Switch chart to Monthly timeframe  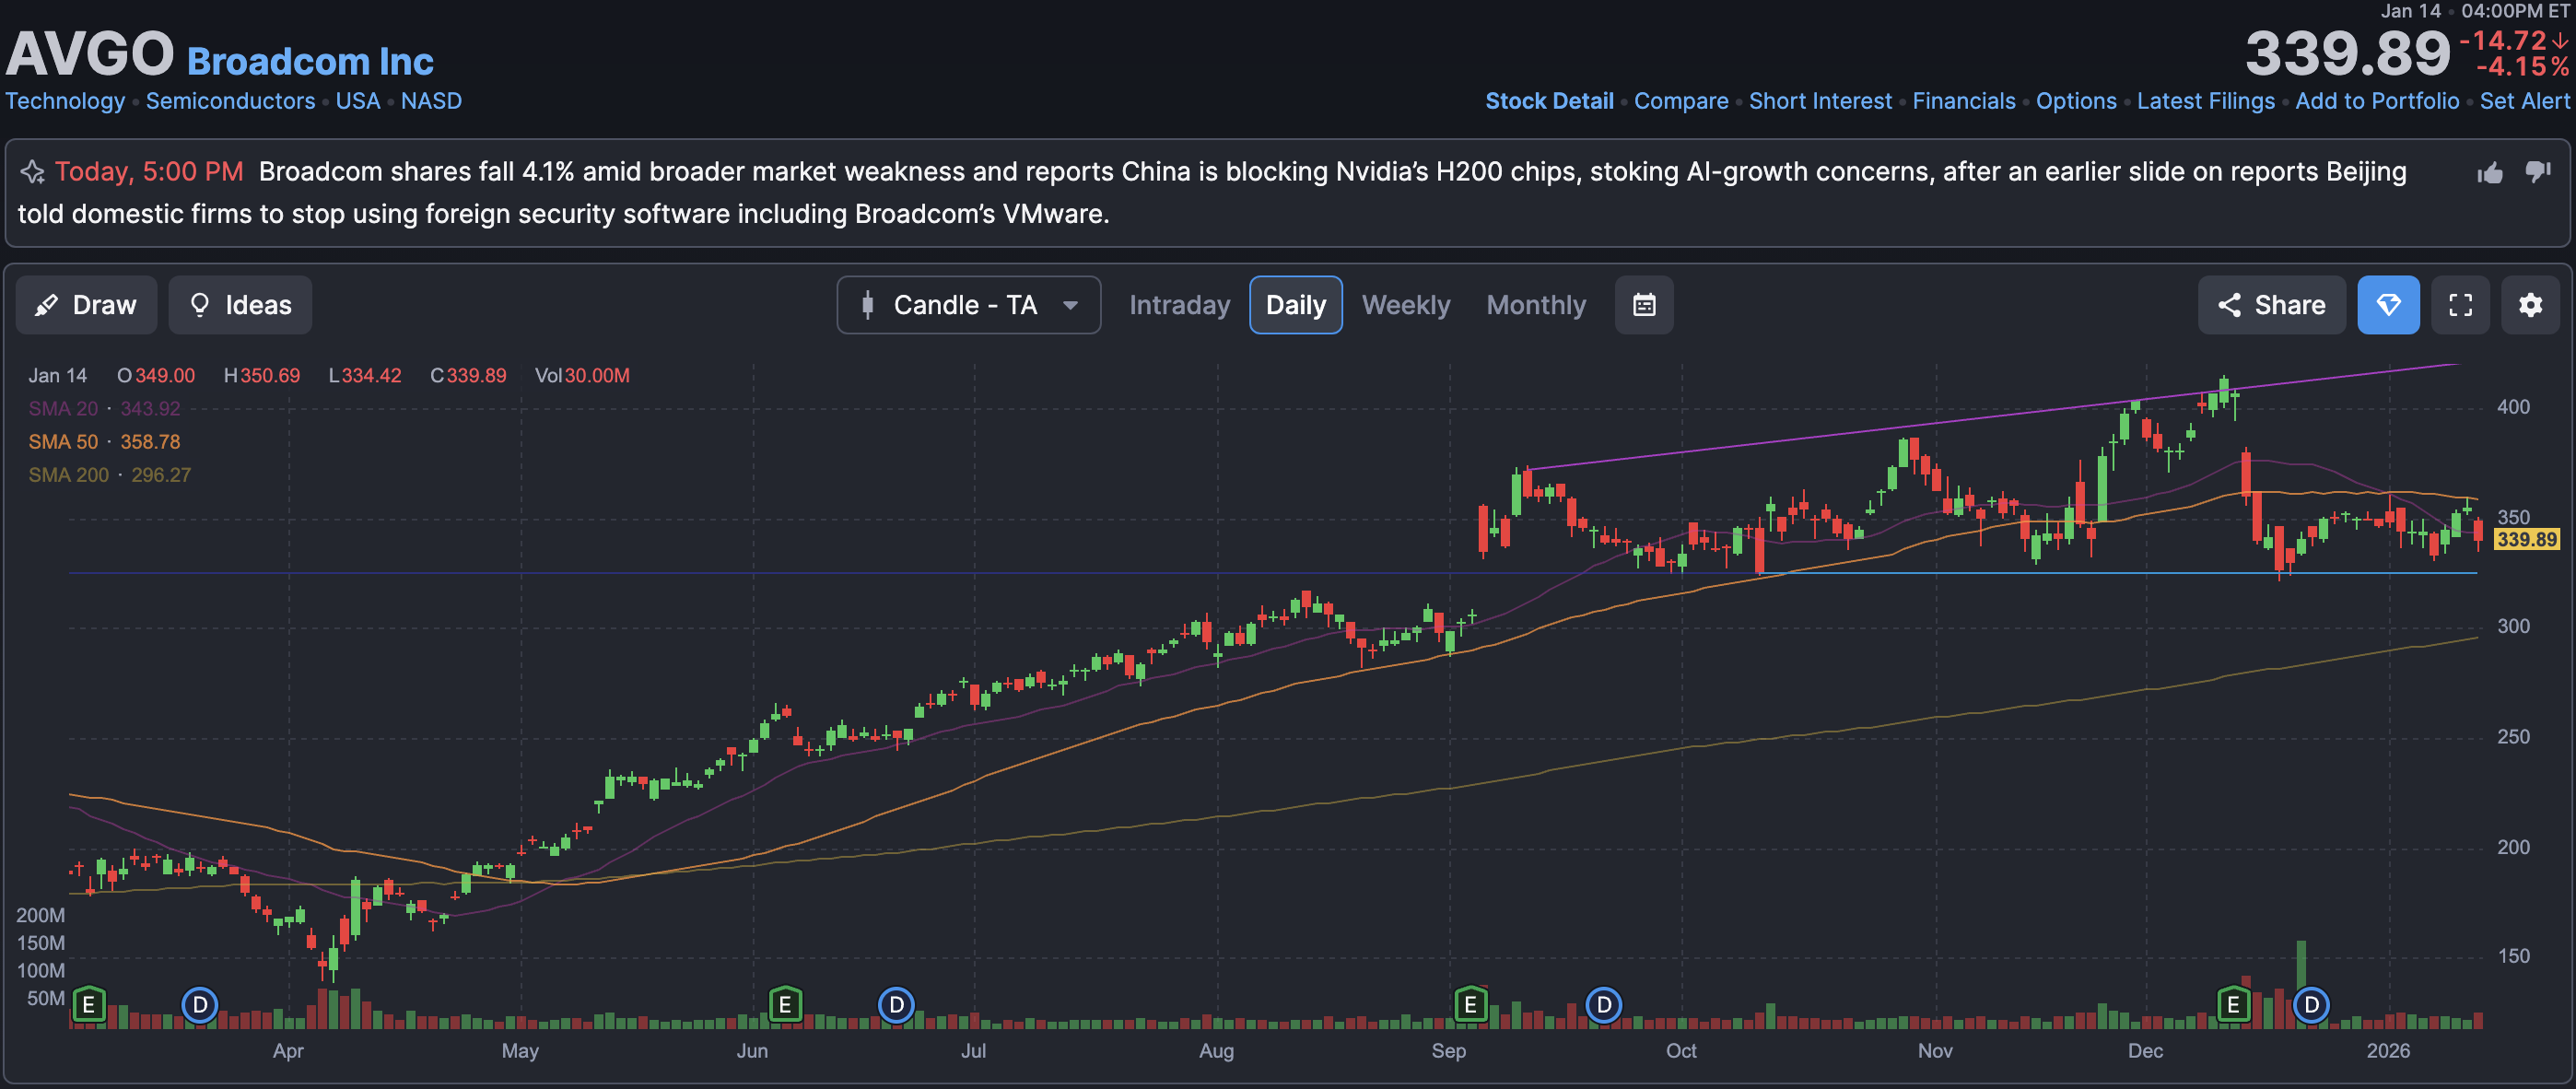[1535, 305]
